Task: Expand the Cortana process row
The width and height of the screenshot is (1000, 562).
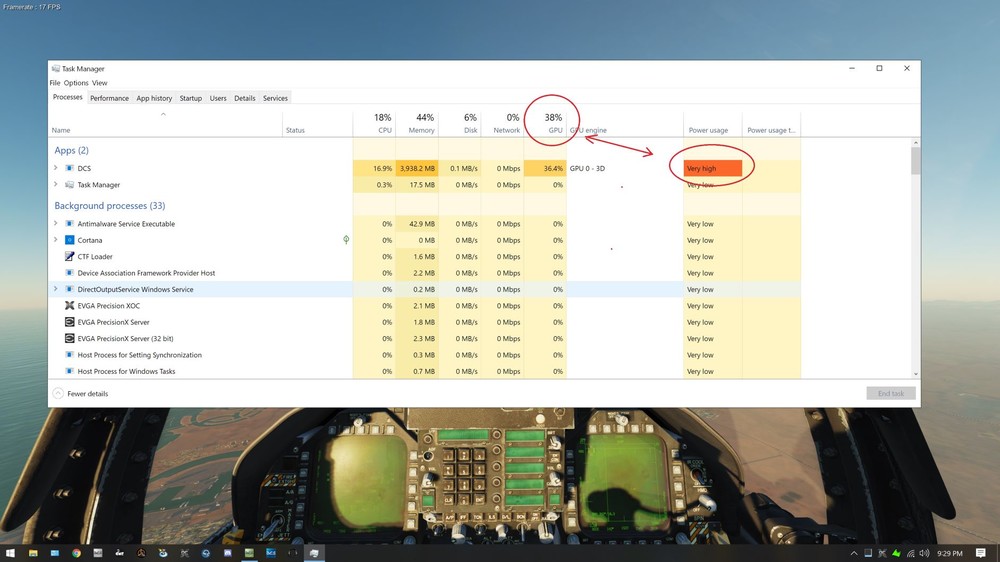Action: point(55,240)
